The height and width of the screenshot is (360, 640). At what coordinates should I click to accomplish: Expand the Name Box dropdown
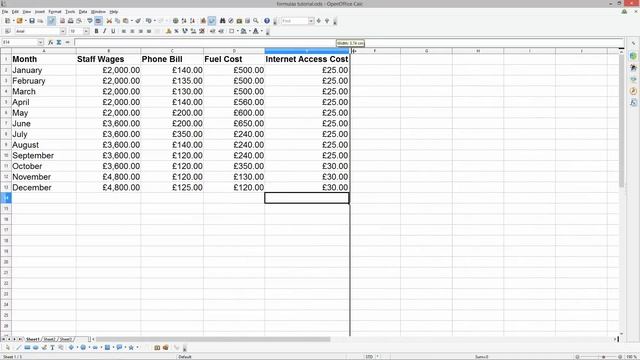click(x=40, y=42)
